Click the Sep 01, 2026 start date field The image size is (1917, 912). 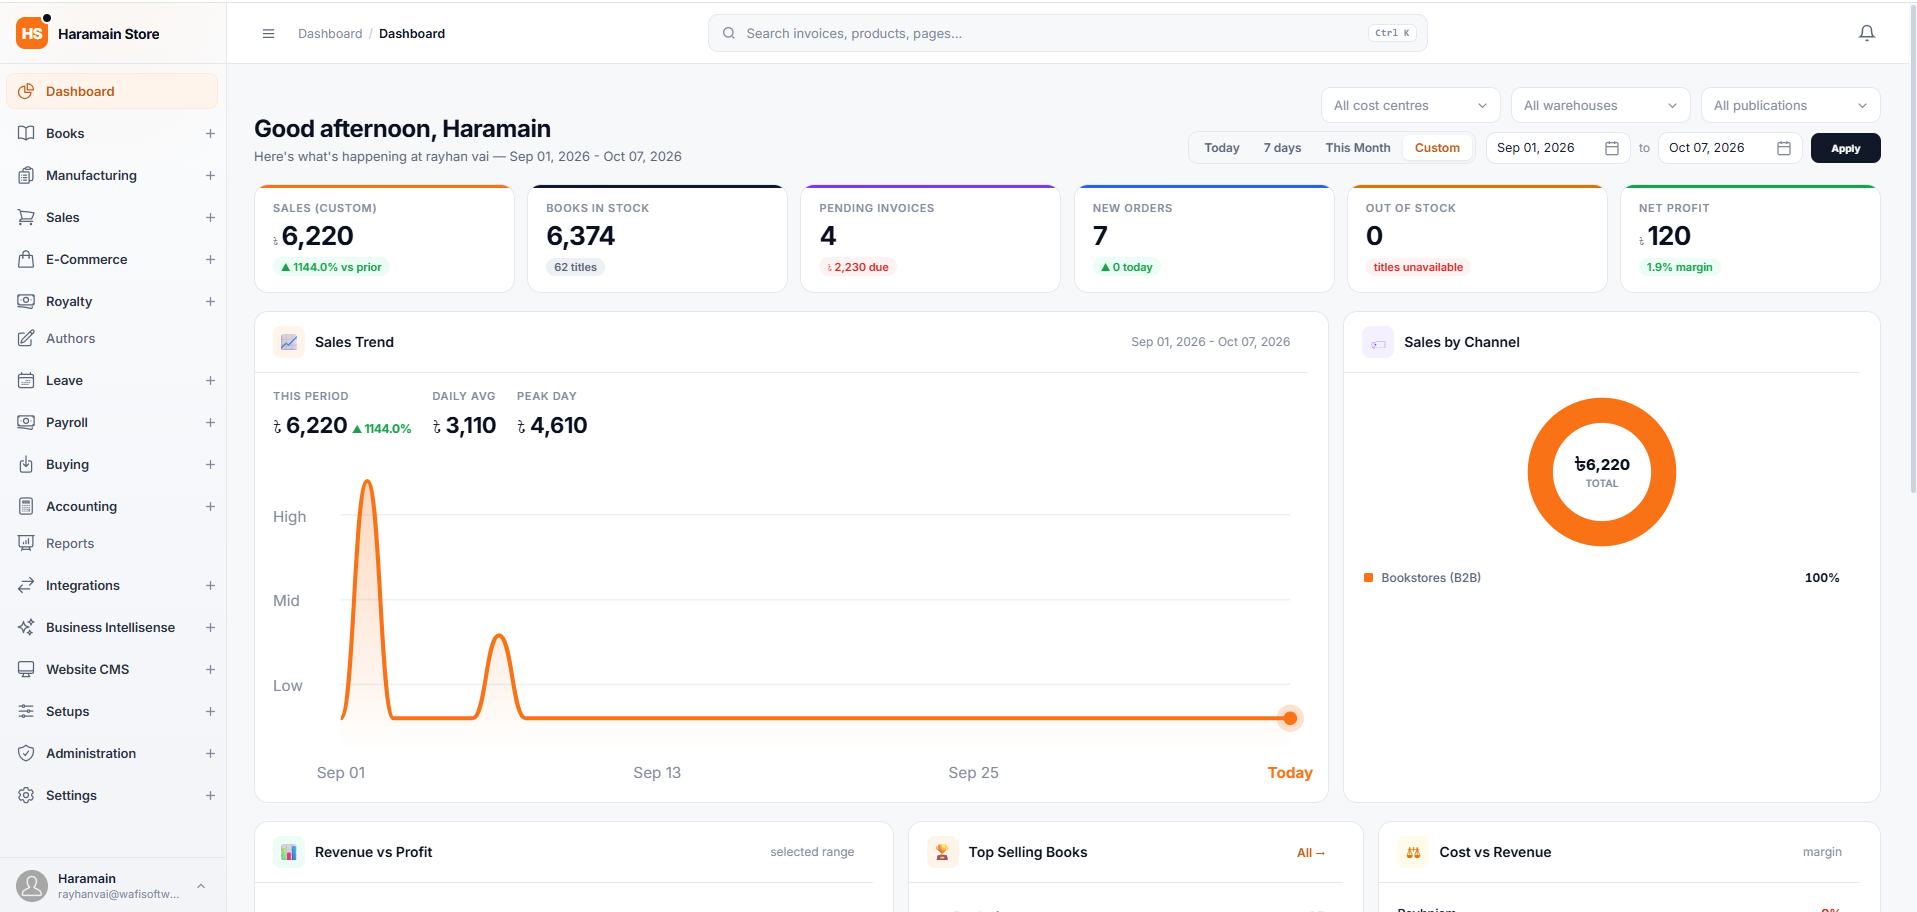1558,148
